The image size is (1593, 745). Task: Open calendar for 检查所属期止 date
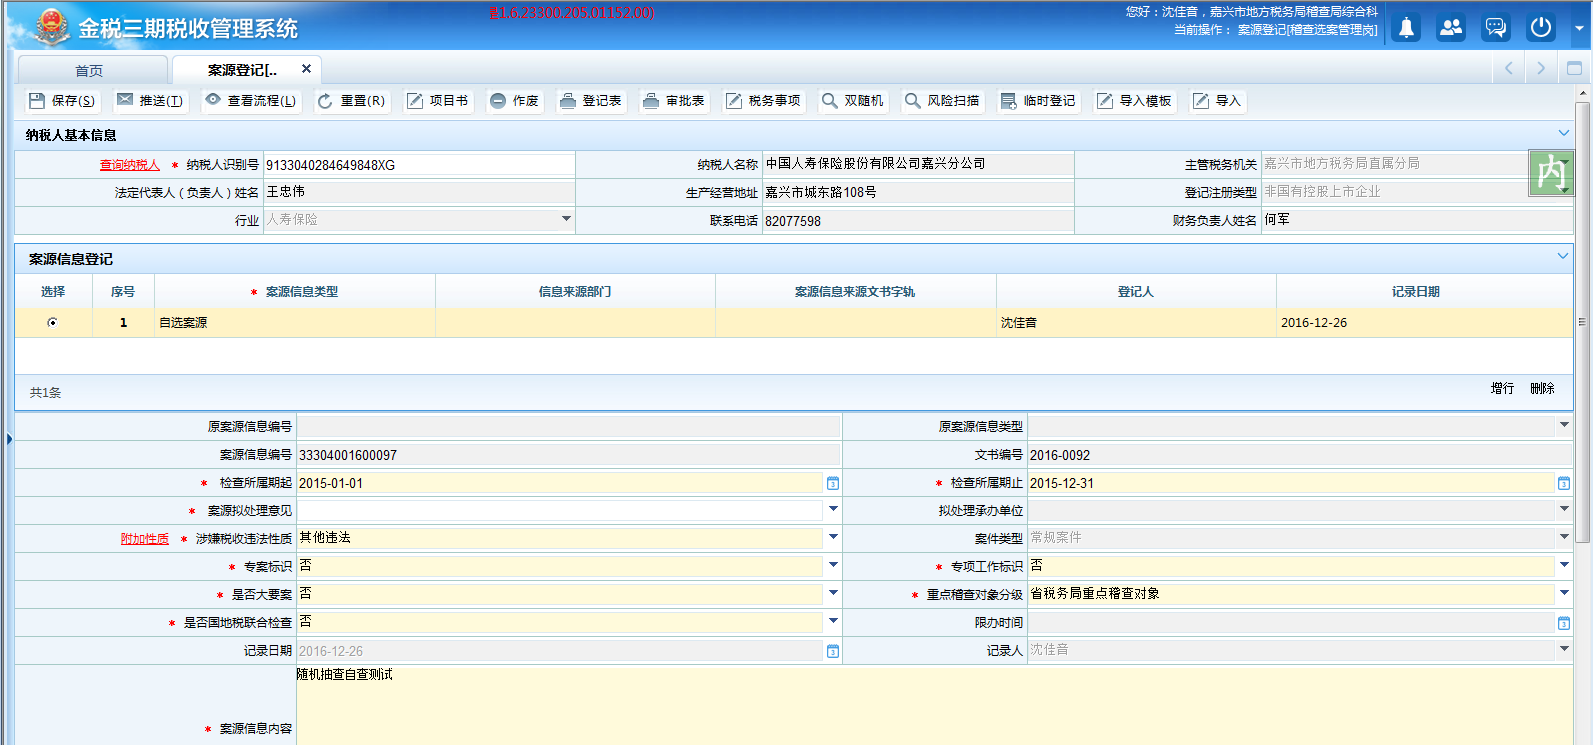1563,483
